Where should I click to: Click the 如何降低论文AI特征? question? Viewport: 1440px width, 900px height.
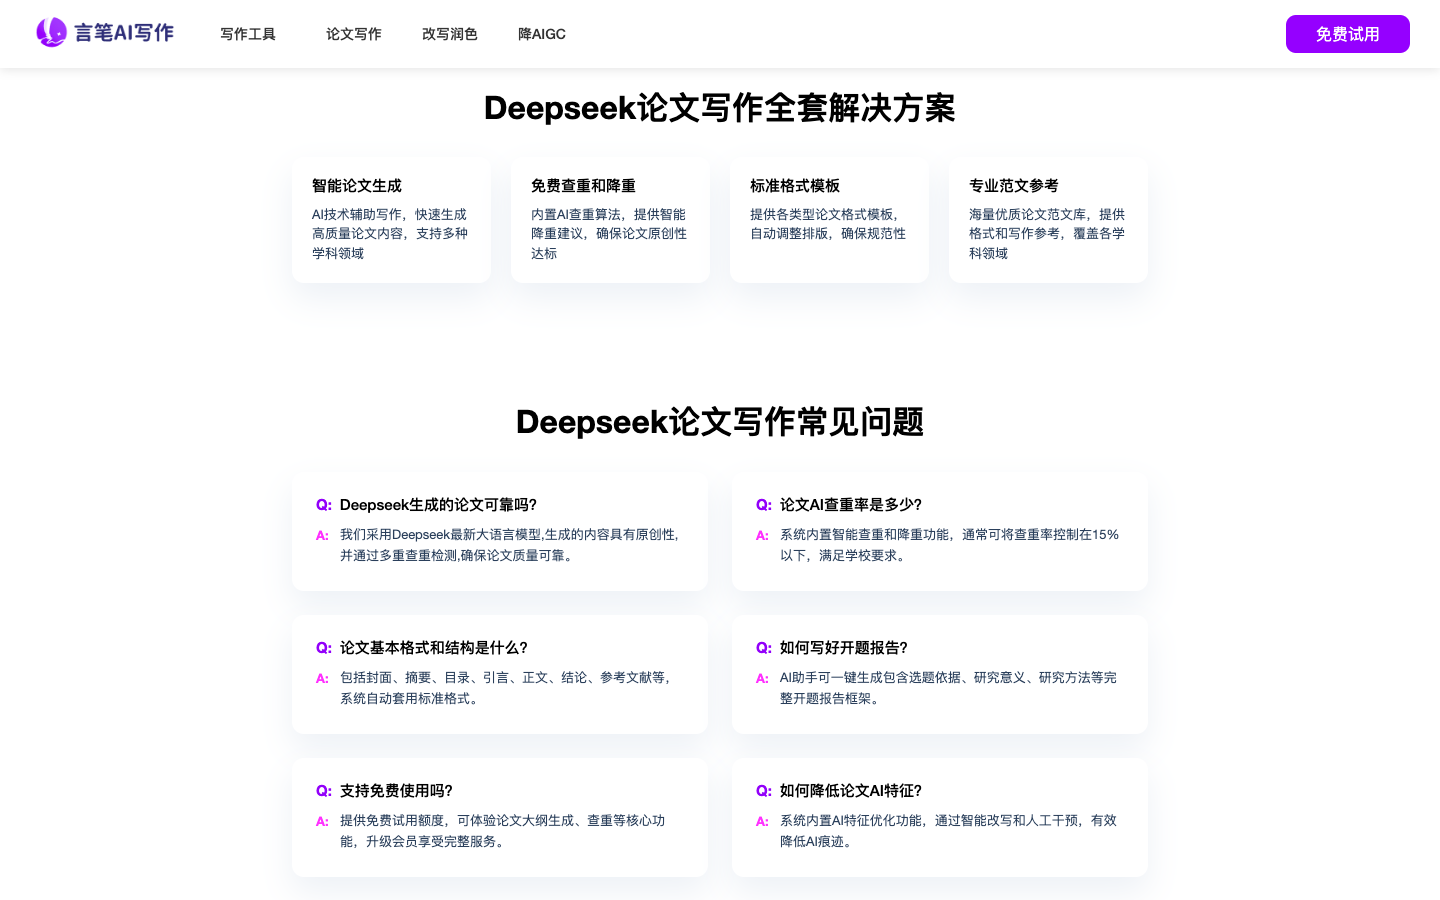[x=850, y=791]
